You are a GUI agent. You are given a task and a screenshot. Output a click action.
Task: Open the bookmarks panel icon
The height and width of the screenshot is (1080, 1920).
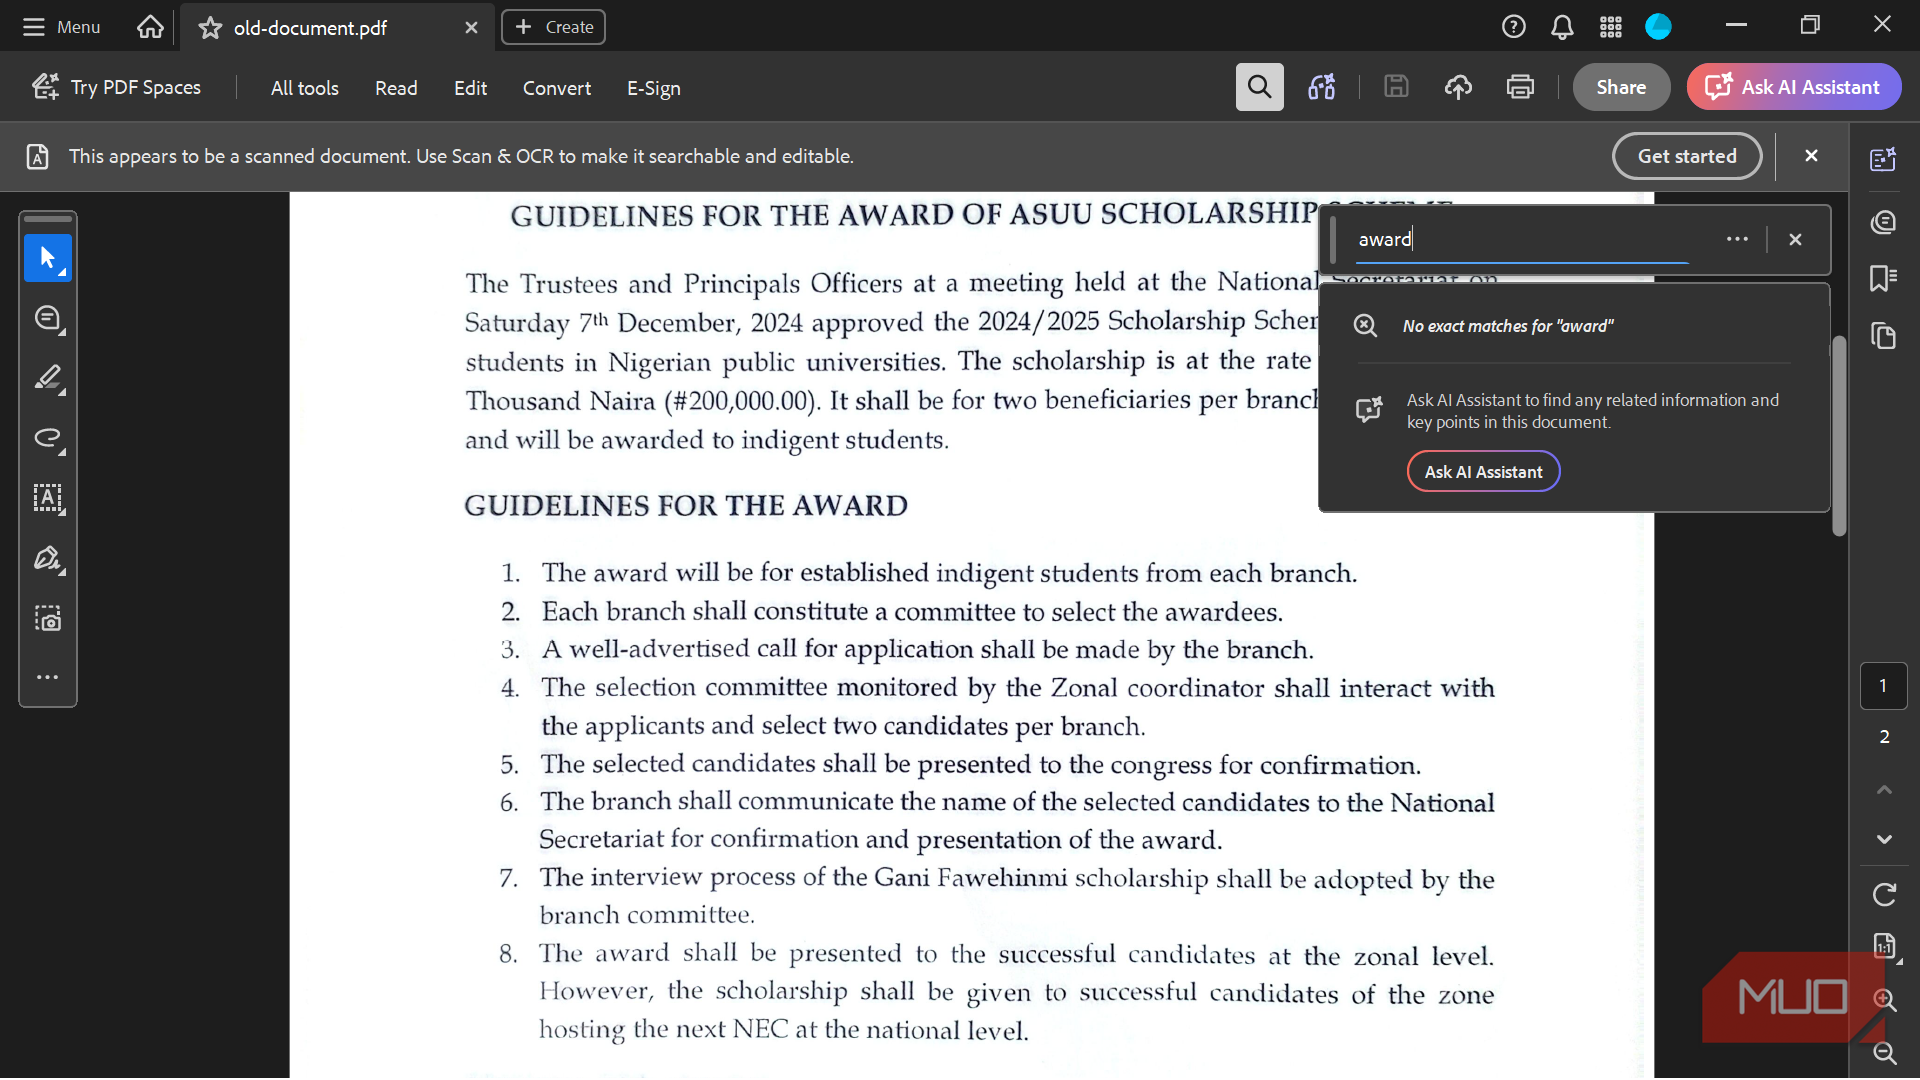(1884, 278)
